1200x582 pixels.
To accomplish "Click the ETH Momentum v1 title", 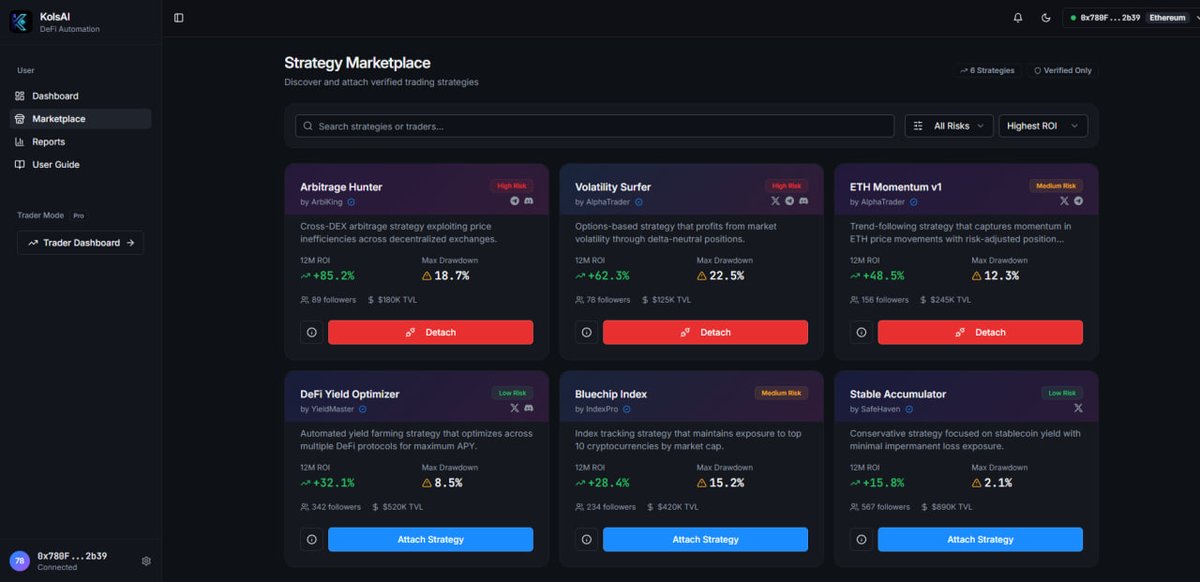I will [896, 187].
